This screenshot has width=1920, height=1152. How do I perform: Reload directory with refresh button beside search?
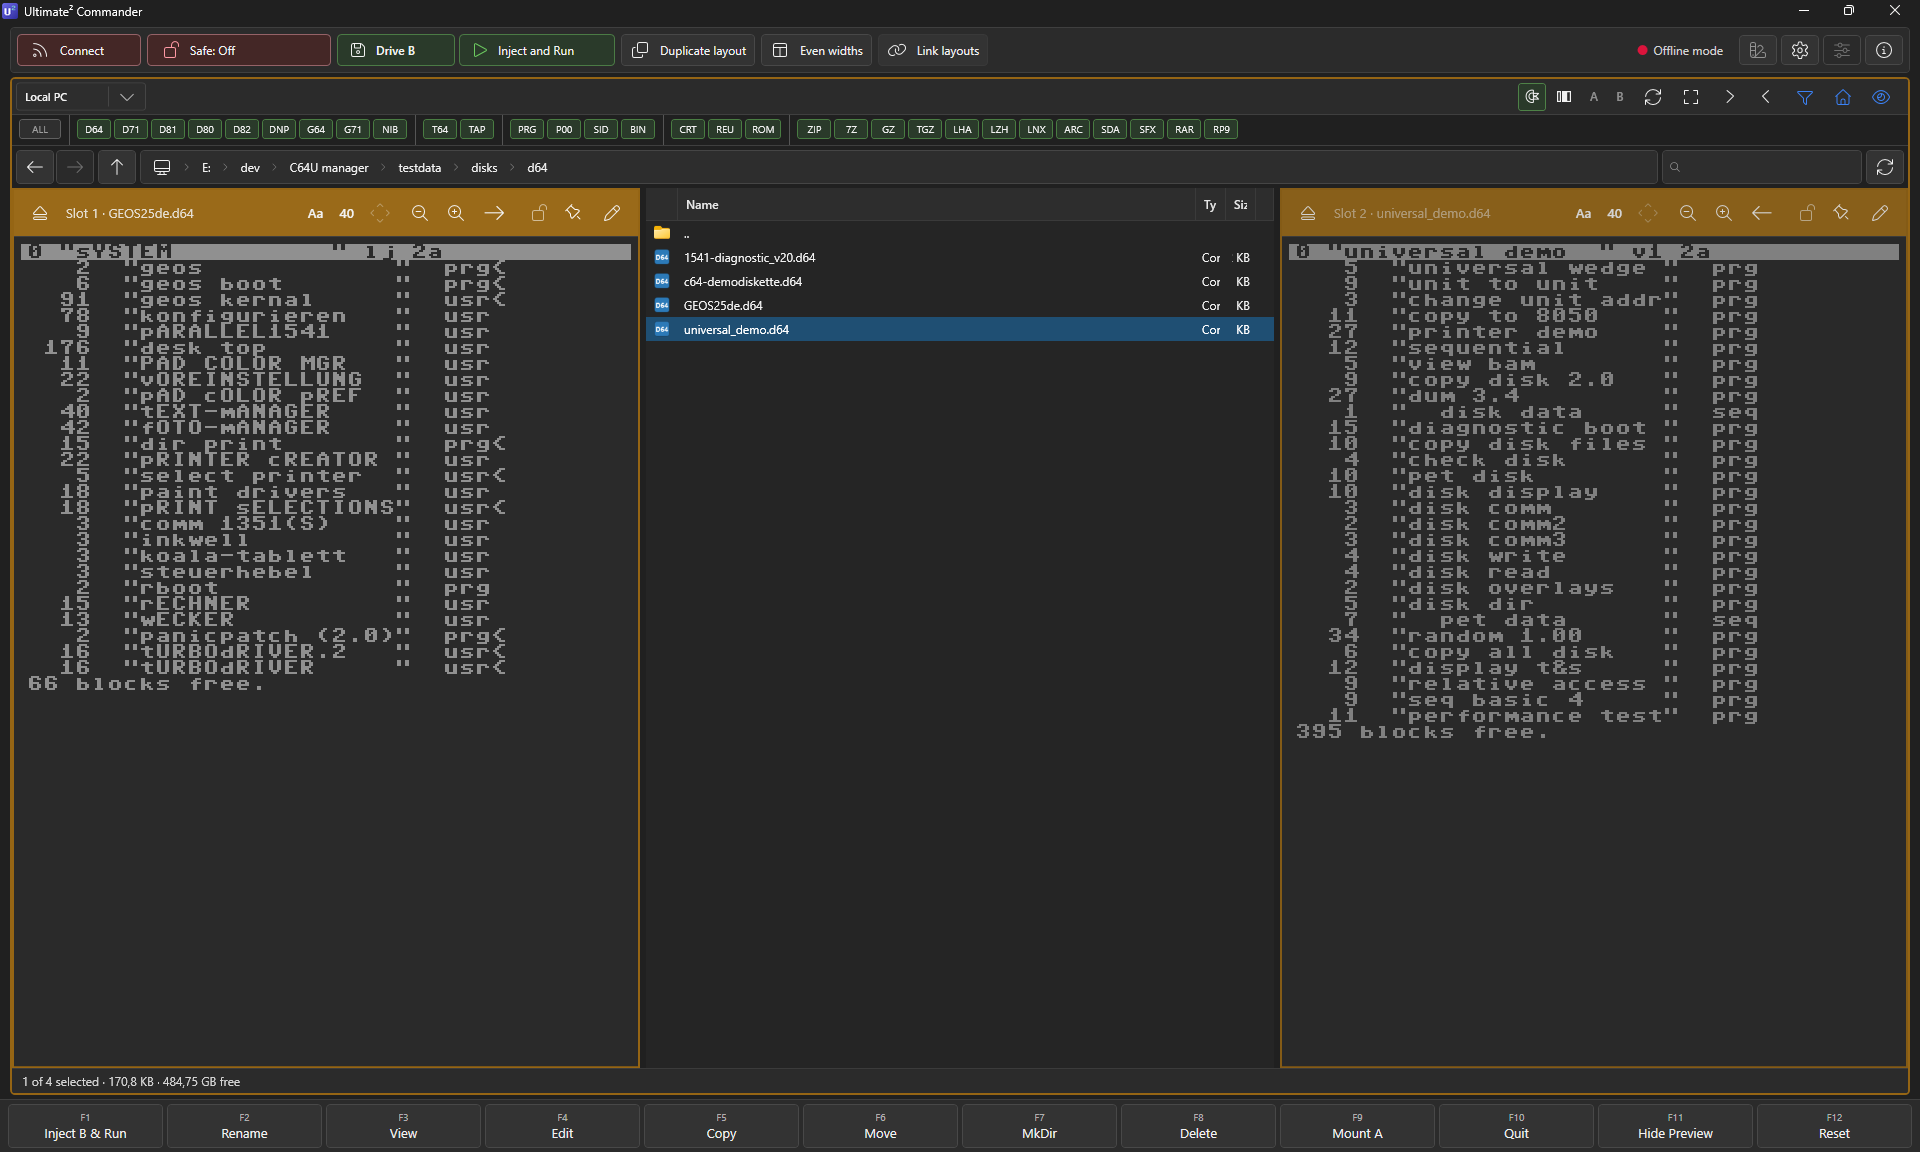click(x=1885, y=167)
